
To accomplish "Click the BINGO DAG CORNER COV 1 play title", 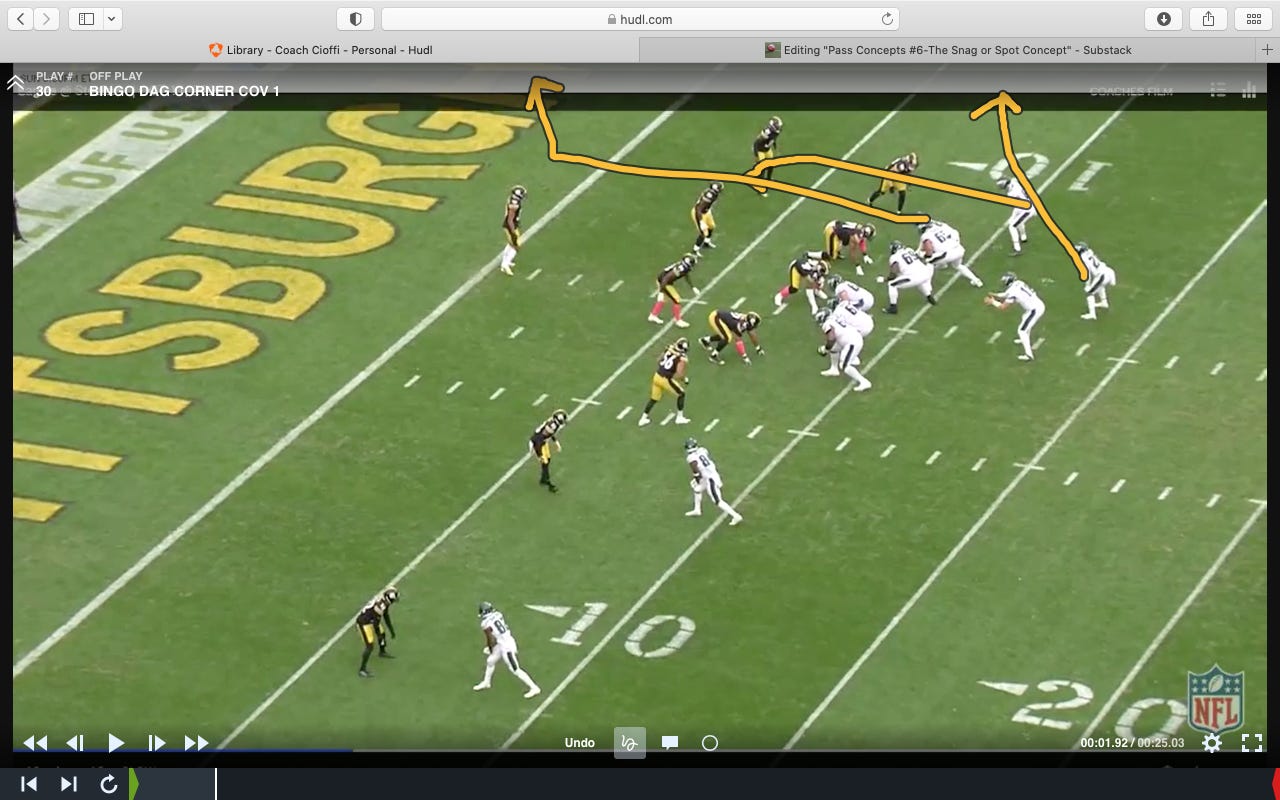I will click(x=184, y=91).
